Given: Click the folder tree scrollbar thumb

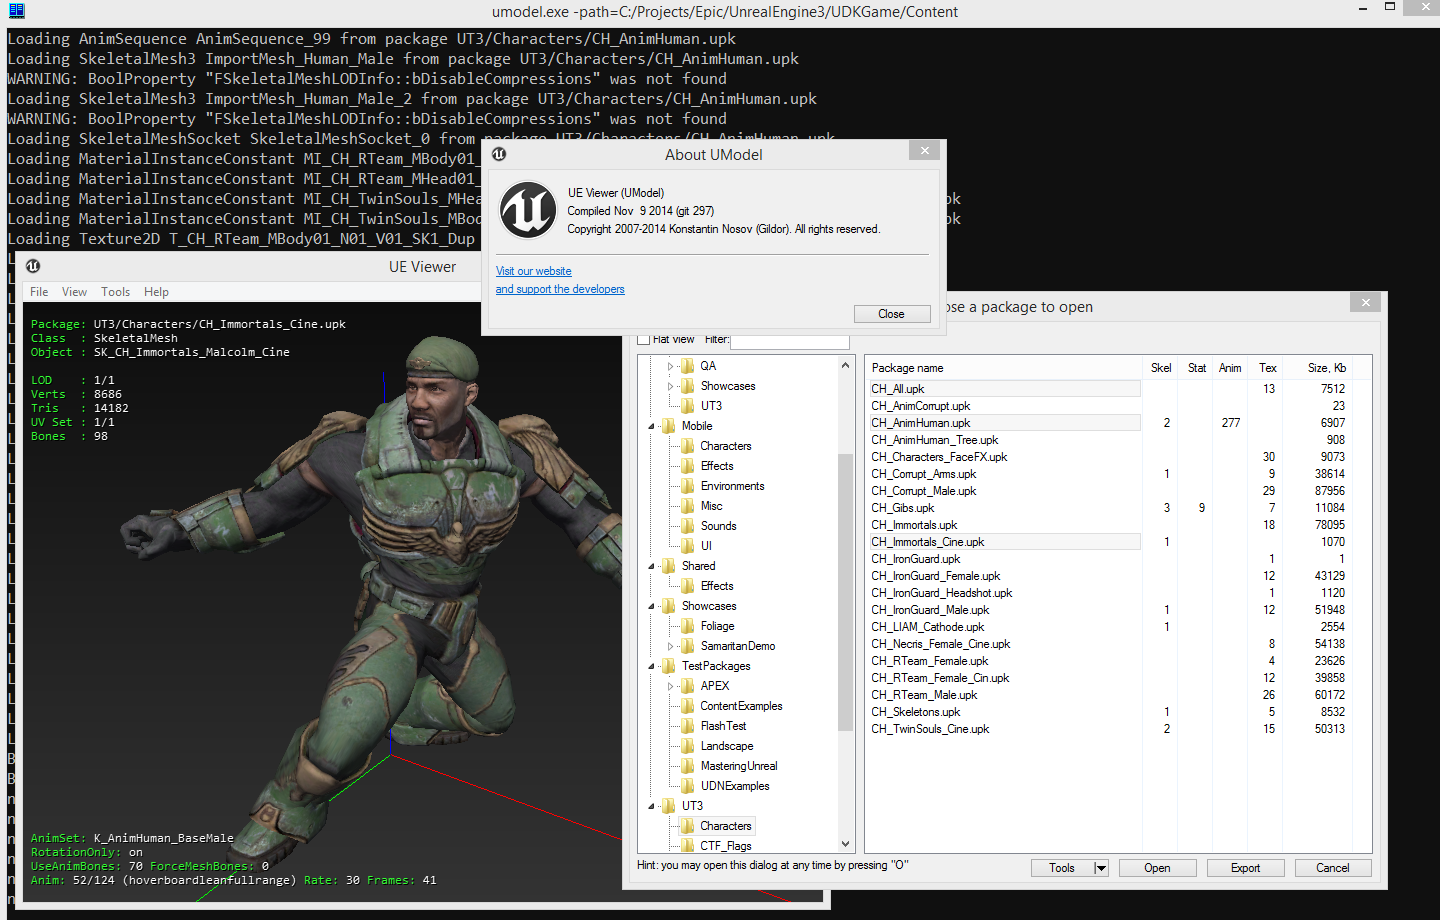Looking at the screenshot, I should tap(845, 591).
